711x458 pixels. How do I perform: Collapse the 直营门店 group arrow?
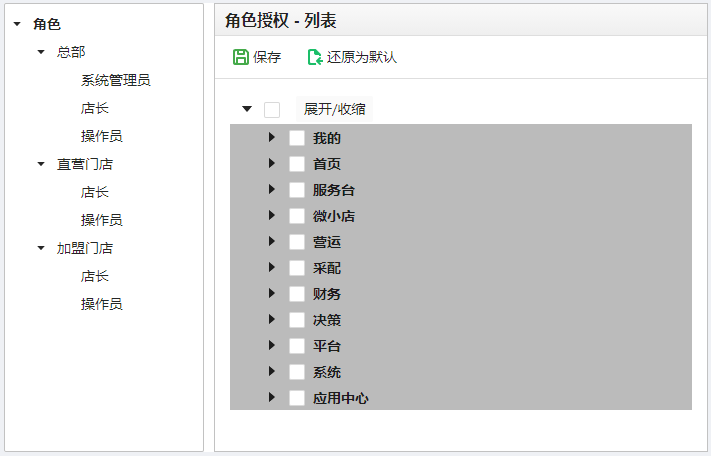coord(41,164)
